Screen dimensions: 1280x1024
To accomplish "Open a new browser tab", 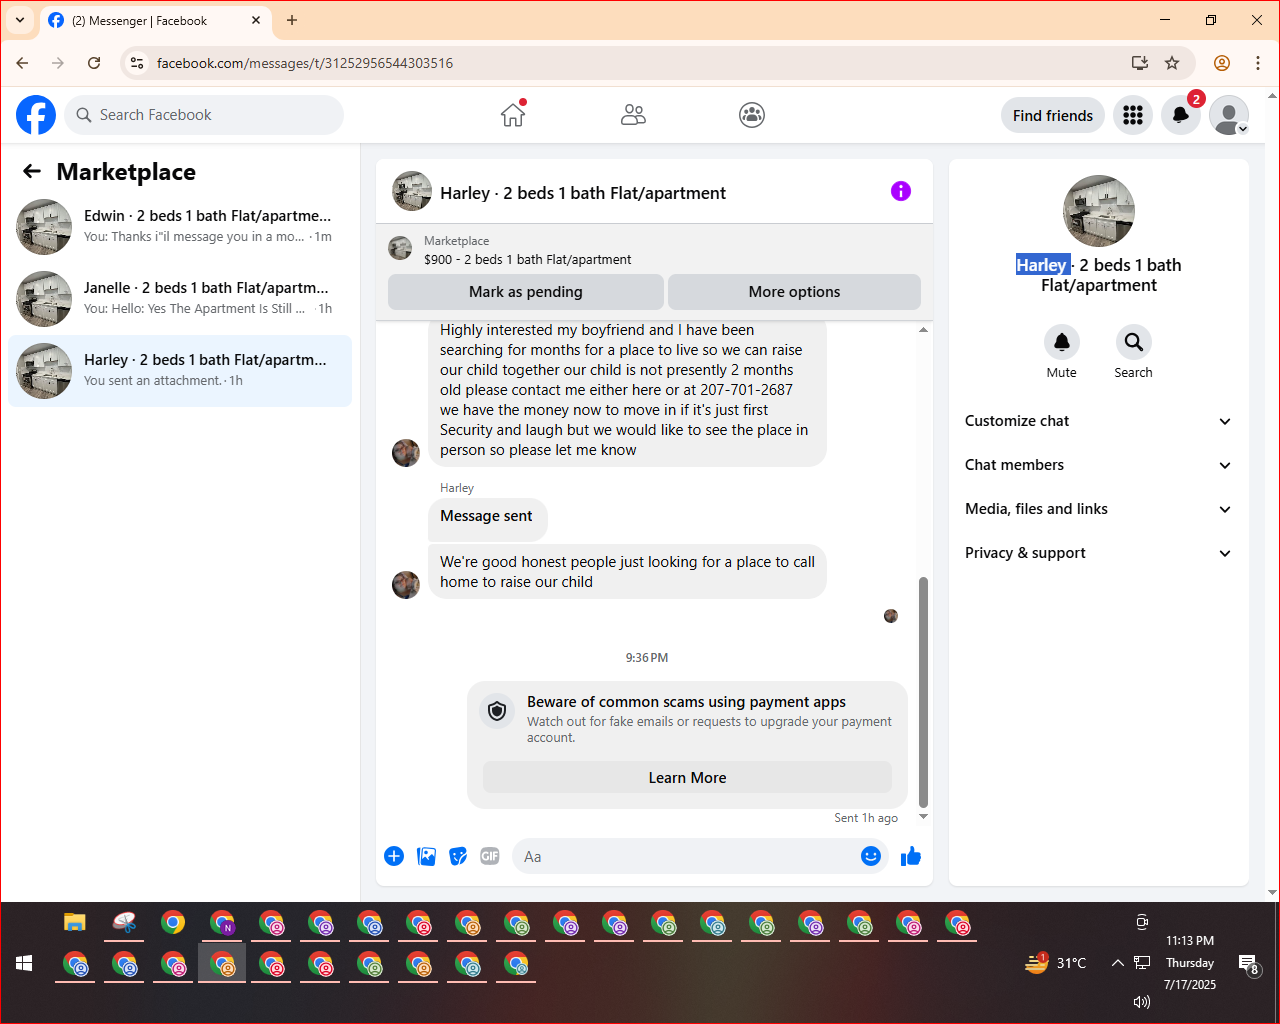I will [292, 20].
